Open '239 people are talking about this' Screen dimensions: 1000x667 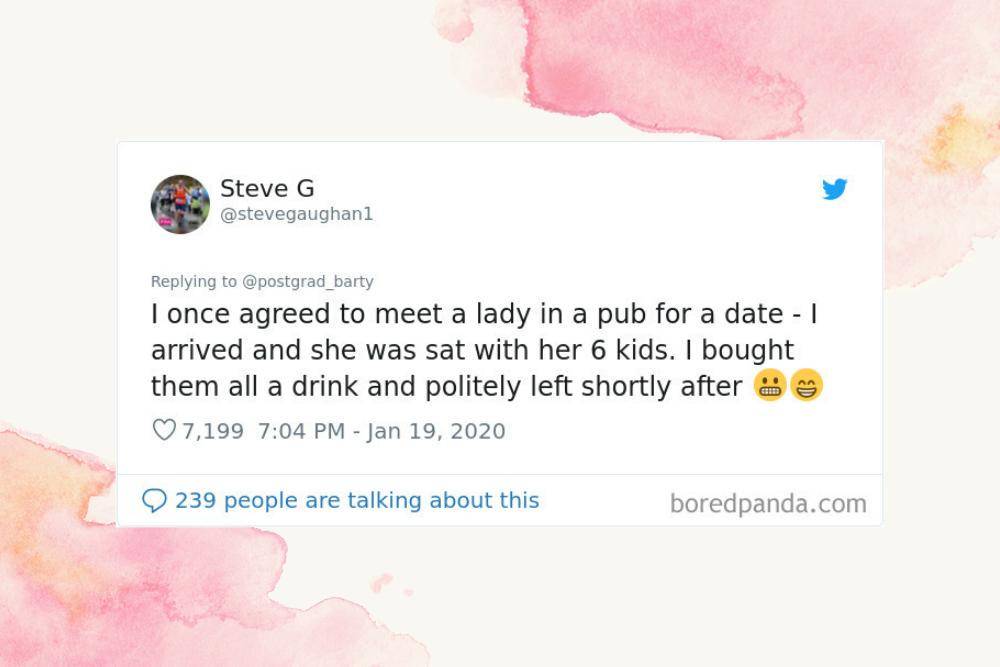(357, 501)
